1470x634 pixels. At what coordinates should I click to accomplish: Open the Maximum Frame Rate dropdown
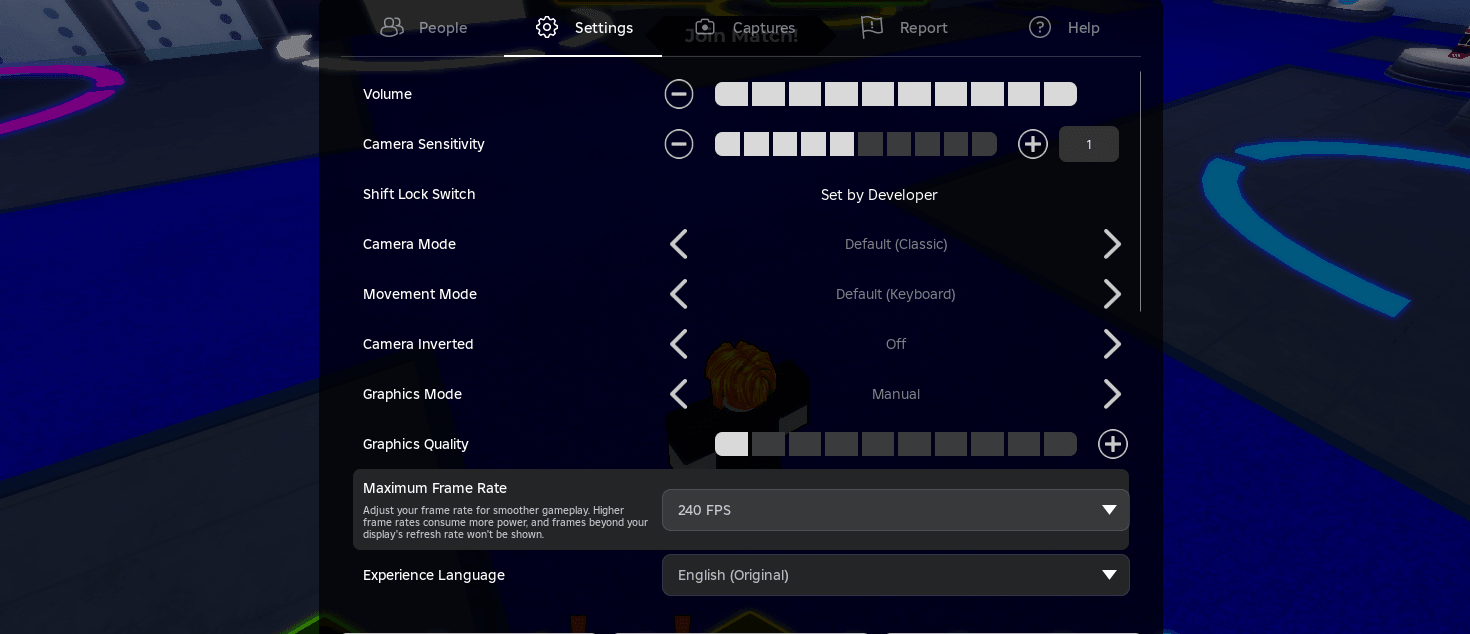point(896,510)
